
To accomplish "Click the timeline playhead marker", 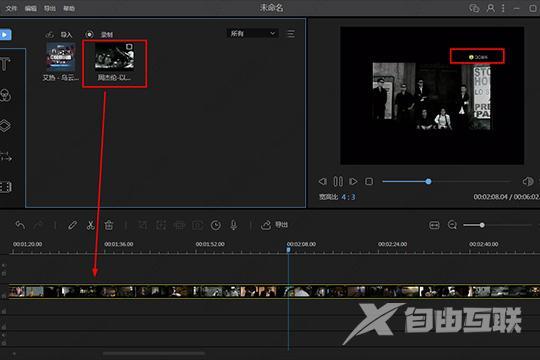I will coord(288,249).
